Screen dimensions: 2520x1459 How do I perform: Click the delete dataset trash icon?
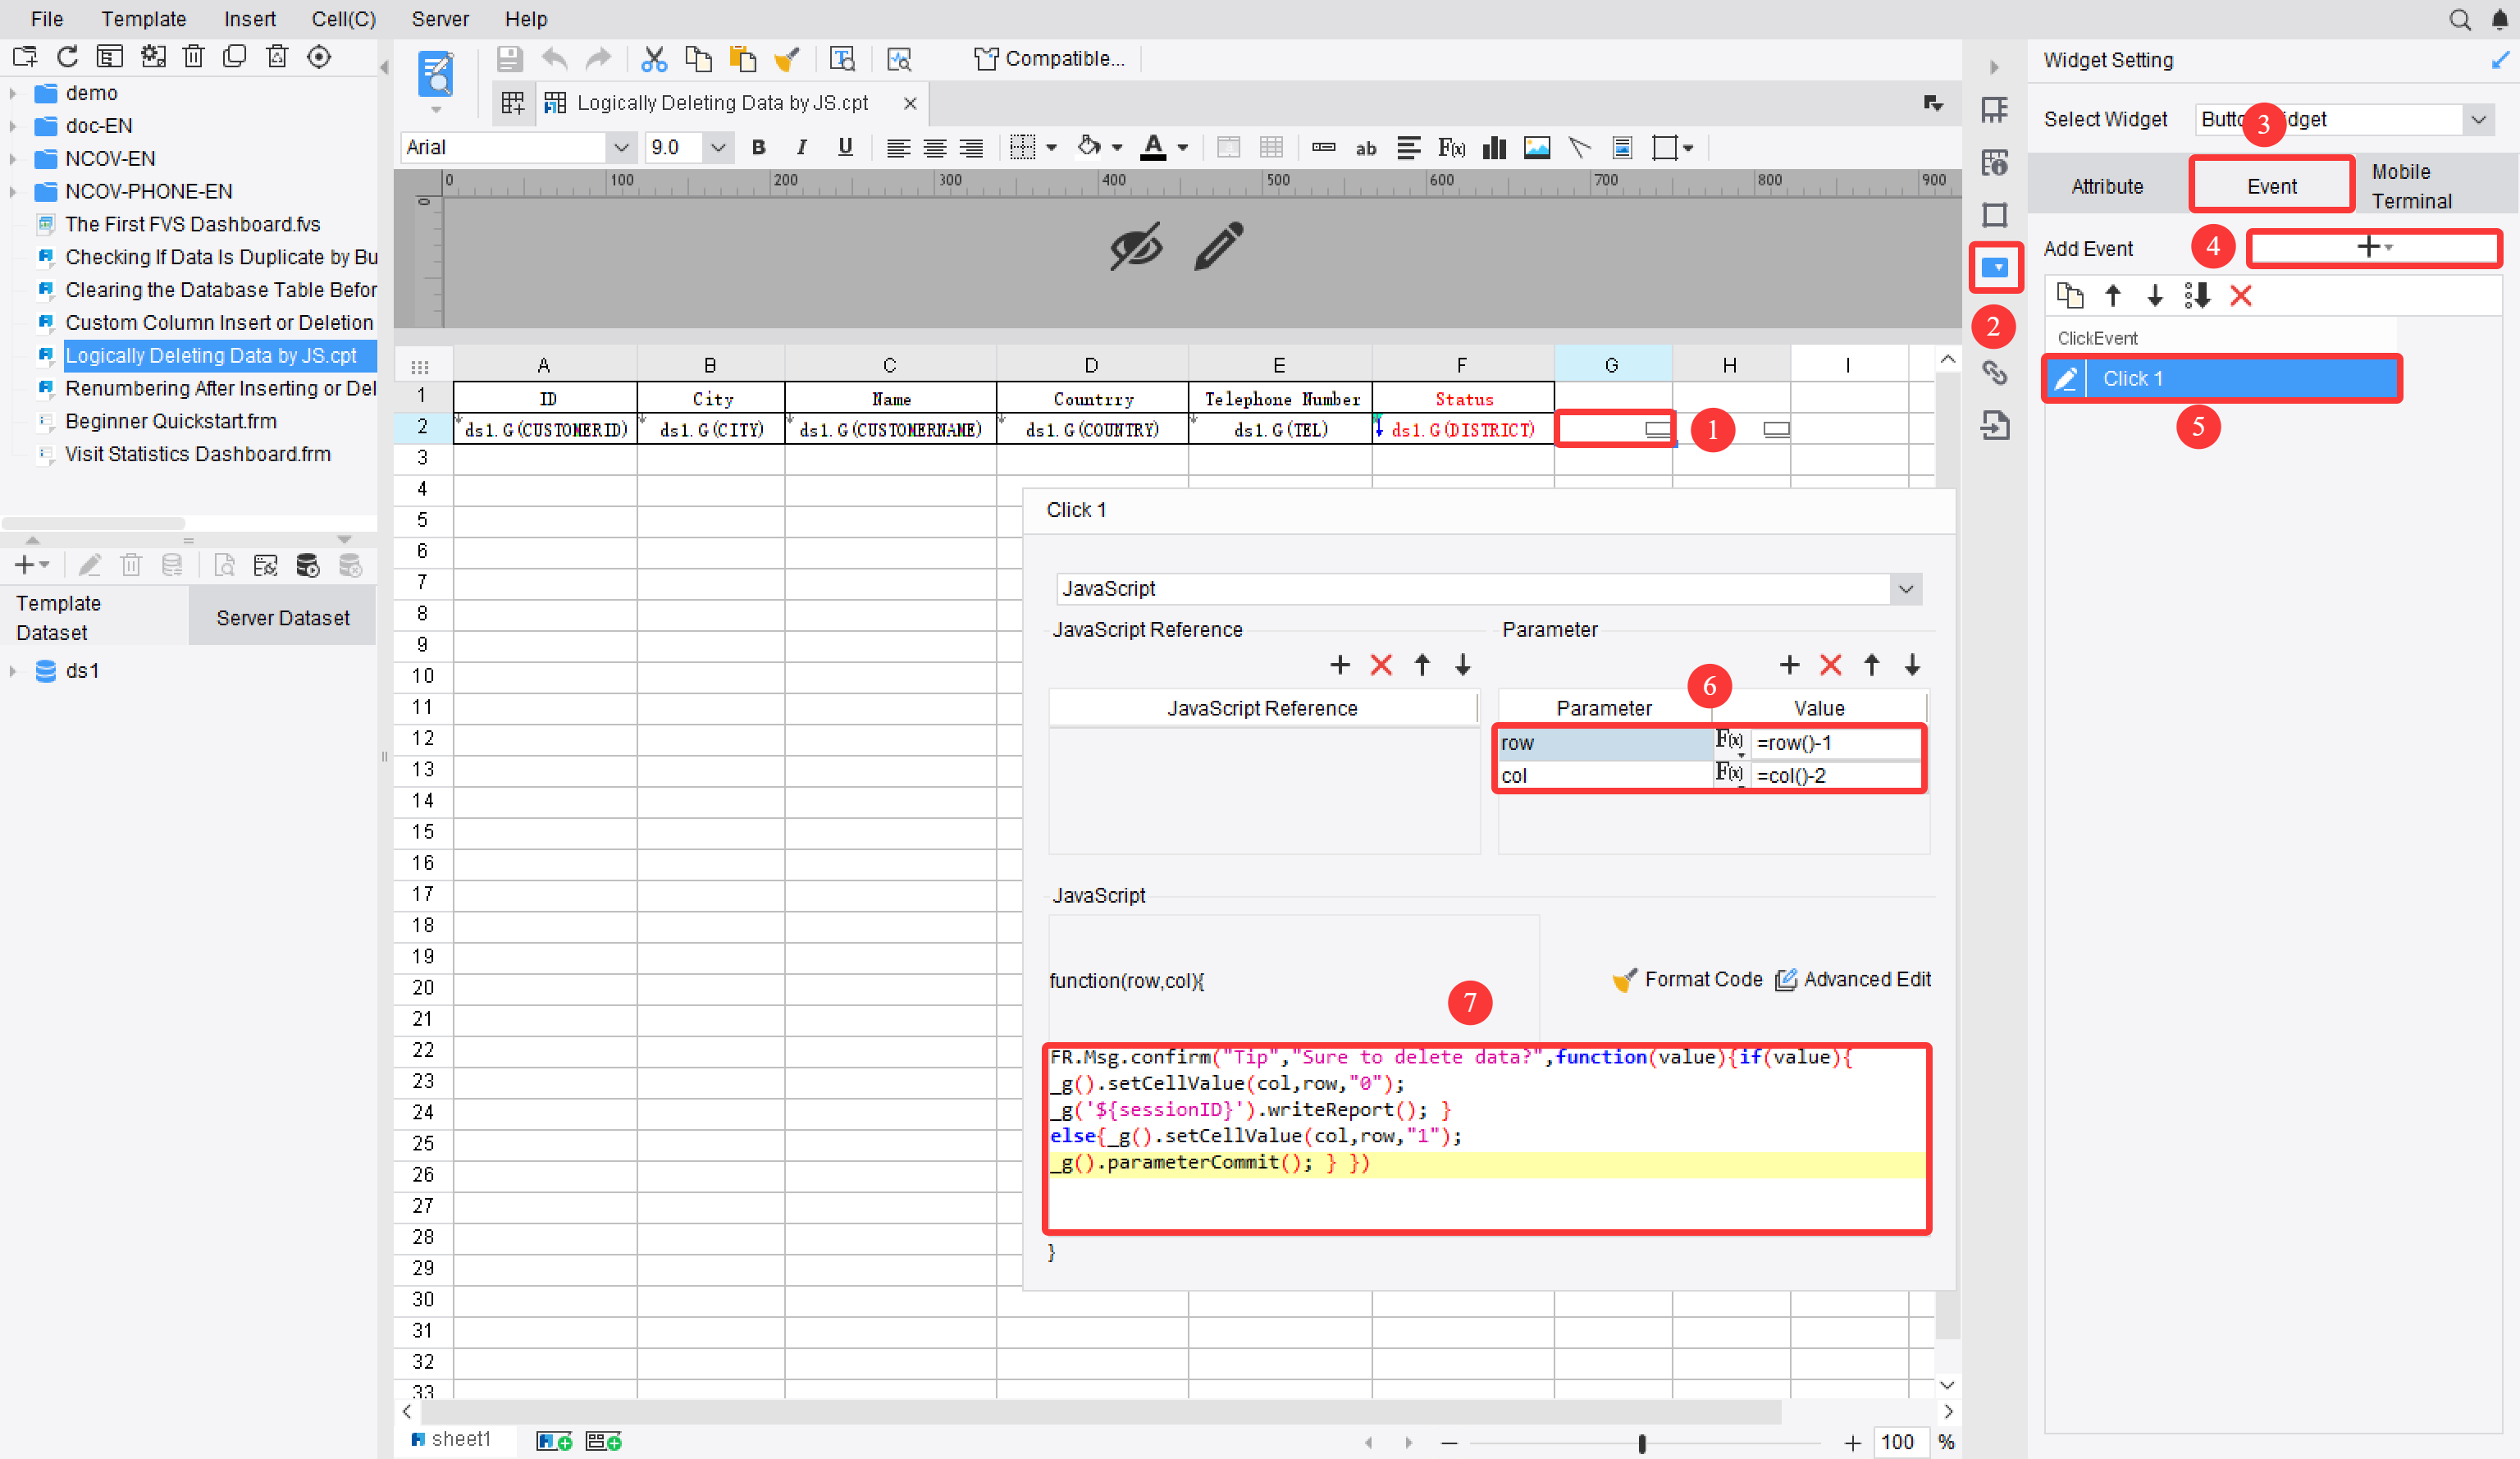[131, 565]
